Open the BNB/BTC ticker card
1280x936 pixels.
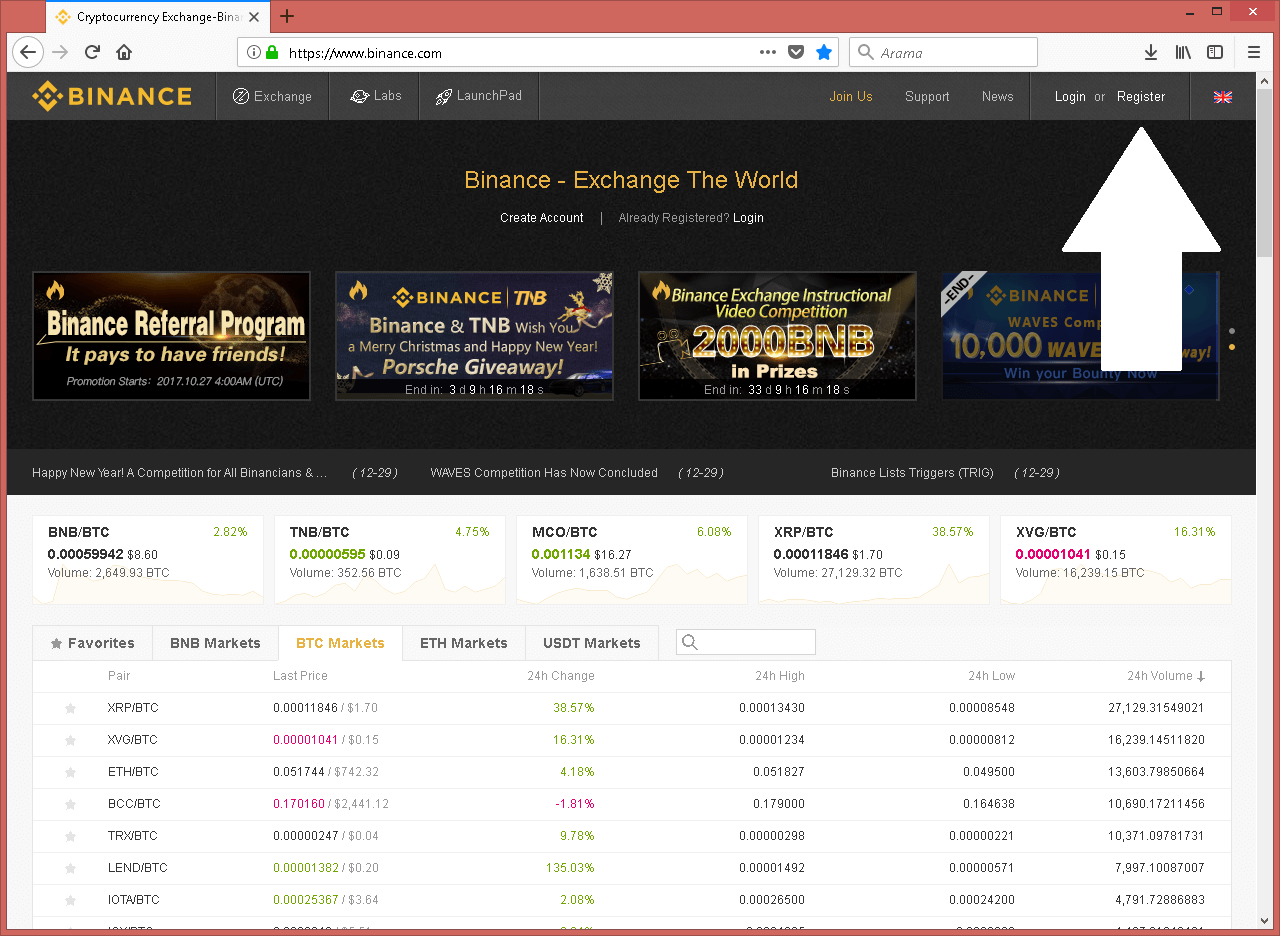click(148, 560)
